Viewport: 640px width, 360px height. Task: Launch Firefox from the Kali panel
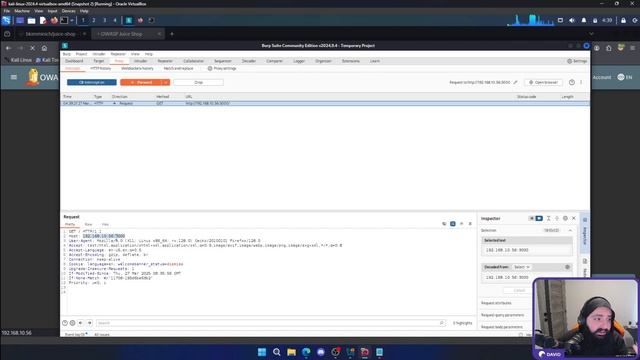(54, 20)
